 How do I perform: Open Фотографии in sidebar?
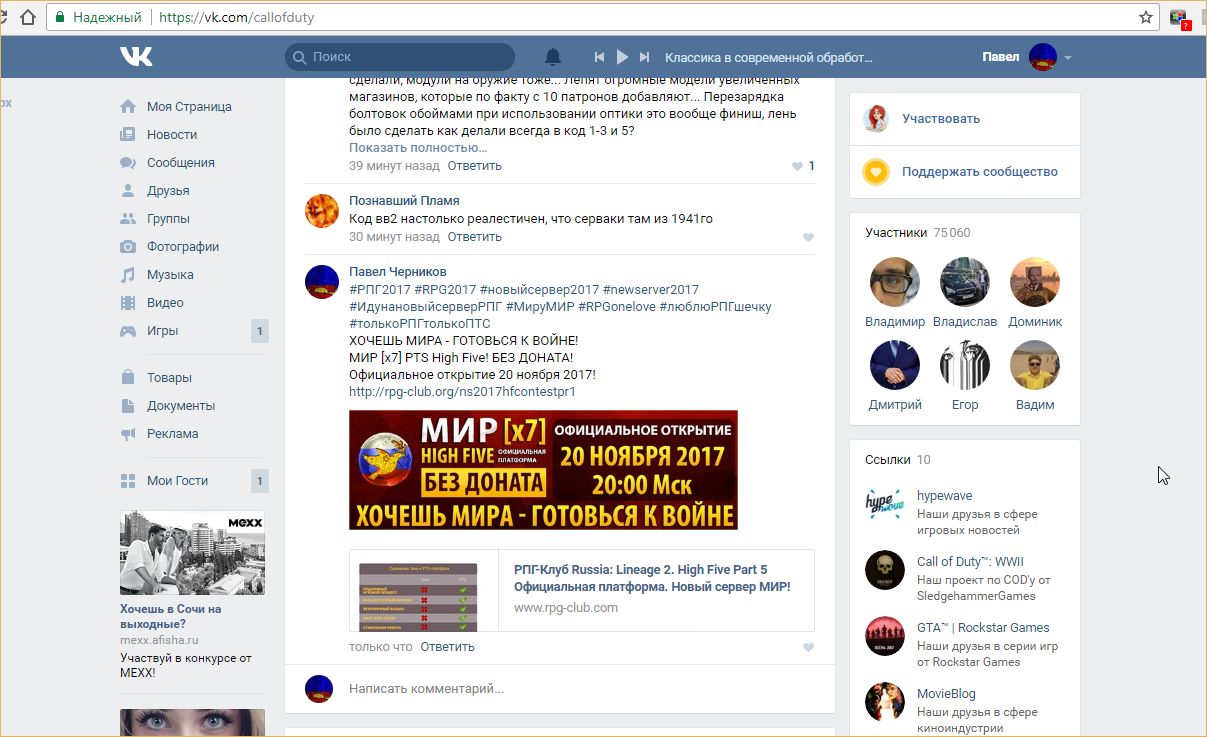[x=183, y=246]
